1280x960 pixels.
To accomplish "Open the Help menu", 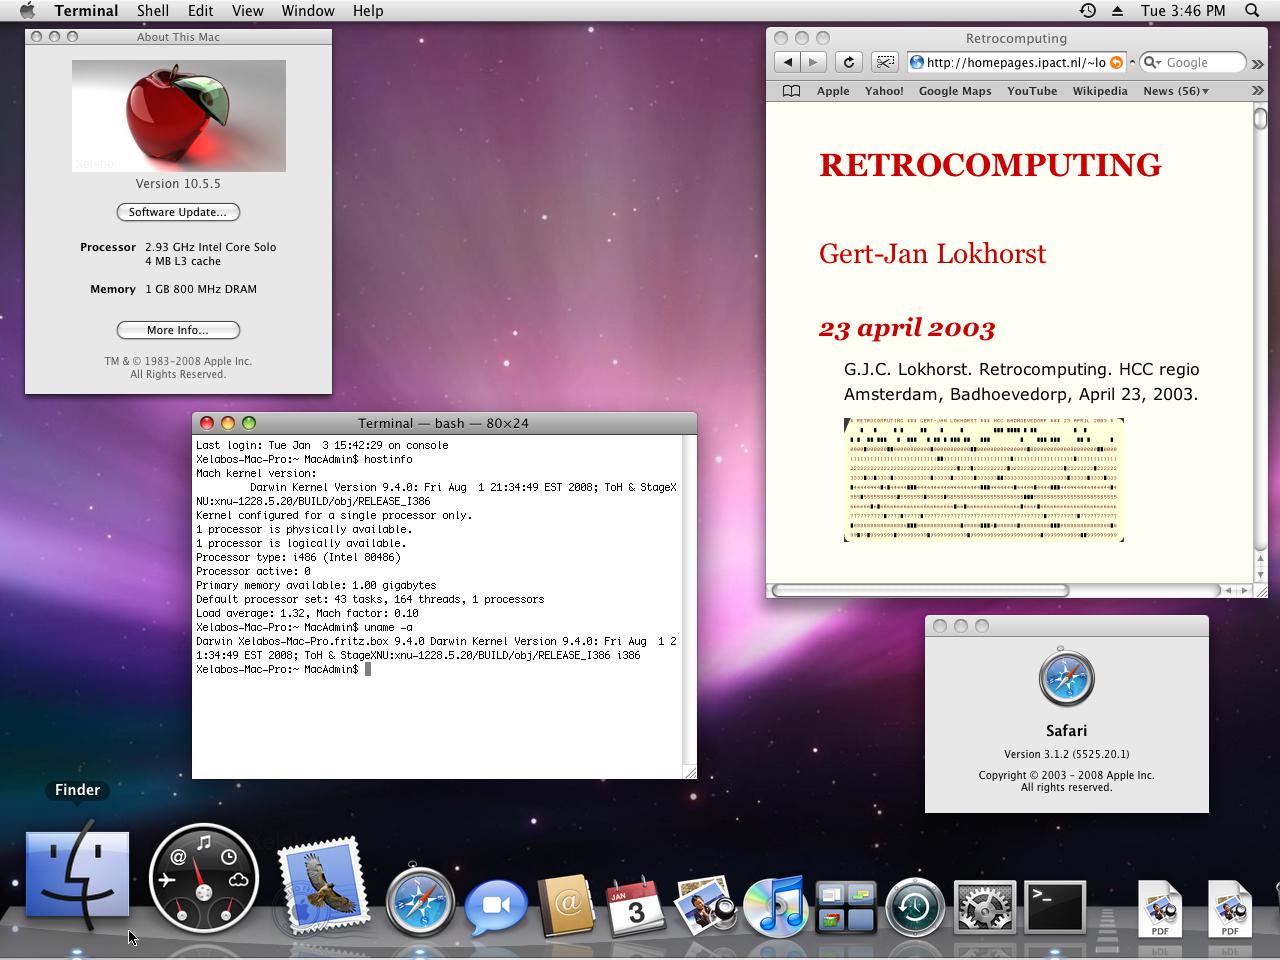I will coord(368,11).
